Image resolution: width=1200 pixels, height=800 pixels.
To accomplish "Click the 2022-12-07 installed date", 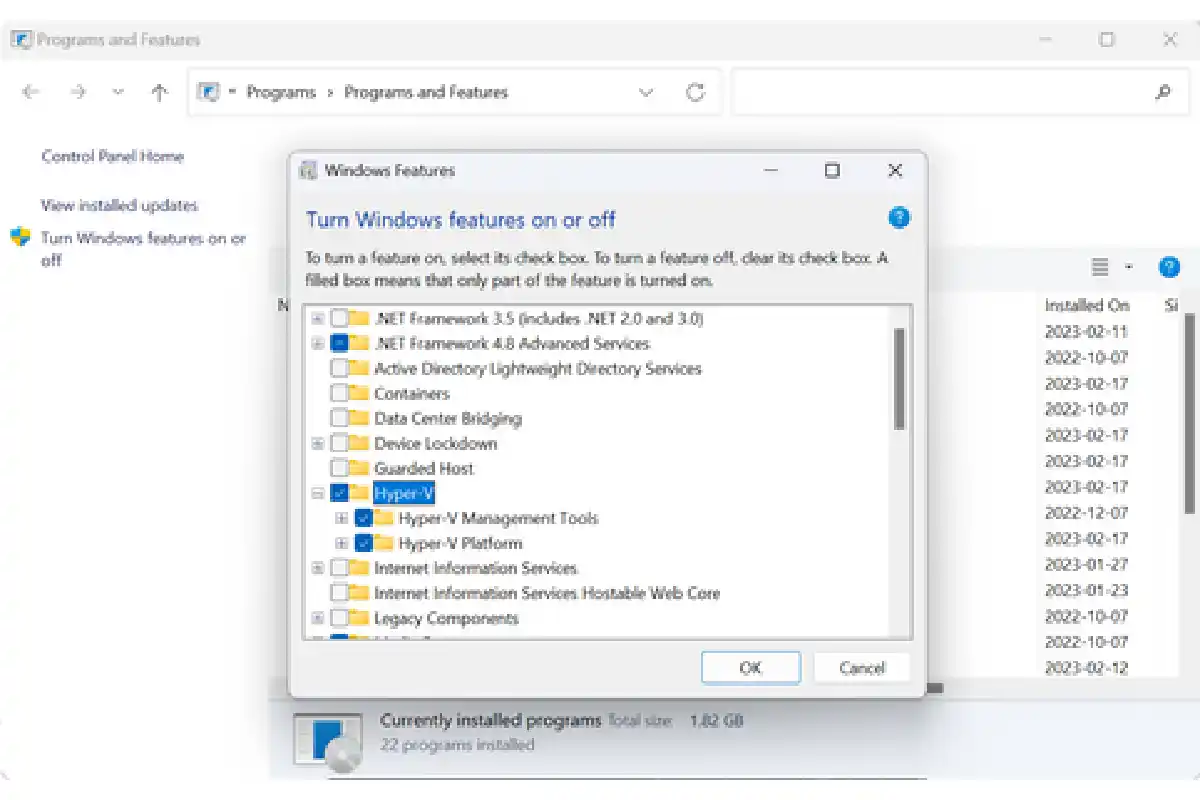I will (1087, 512).
